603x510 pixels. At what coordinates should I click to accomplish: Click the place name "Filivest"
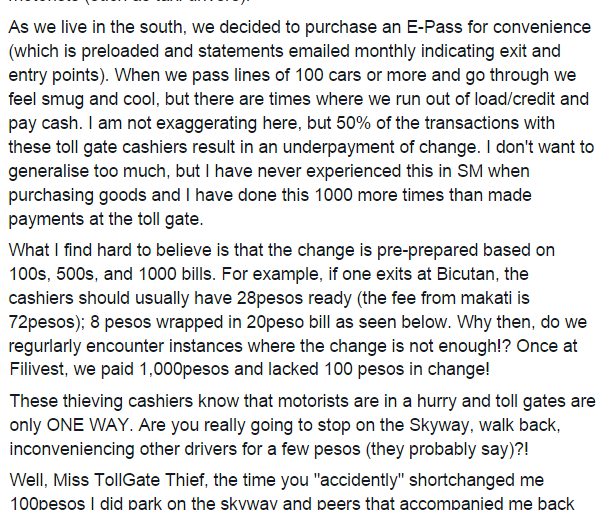click(x=38, y=370)
